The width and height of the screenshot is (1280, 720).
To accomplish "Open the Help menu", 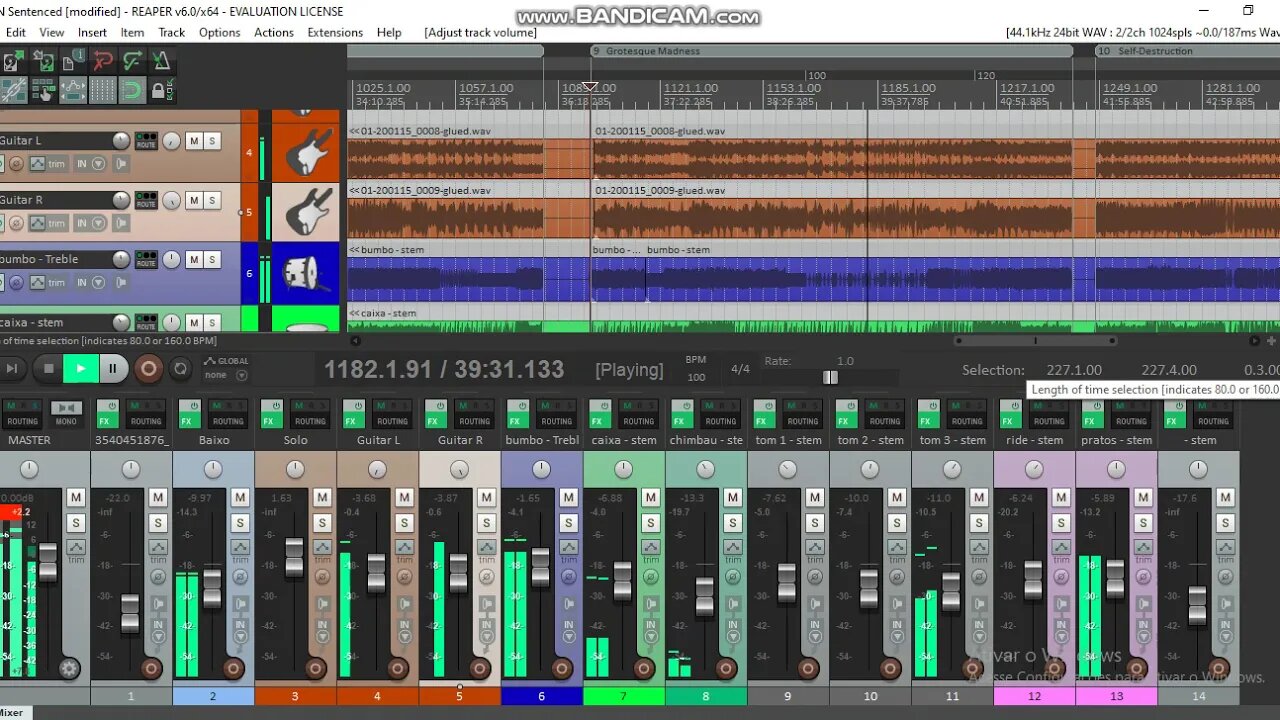I will coord(389,32).
